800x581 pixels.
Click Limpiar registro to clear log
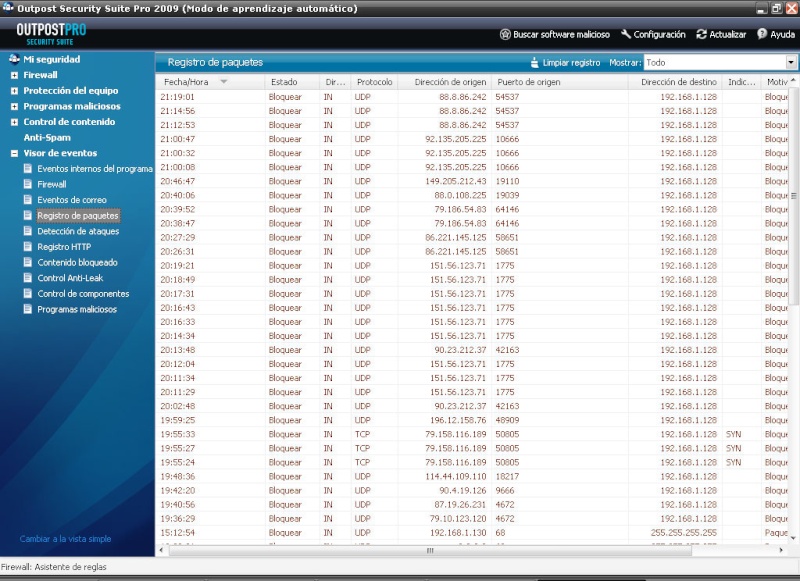(x=571, y=62)
